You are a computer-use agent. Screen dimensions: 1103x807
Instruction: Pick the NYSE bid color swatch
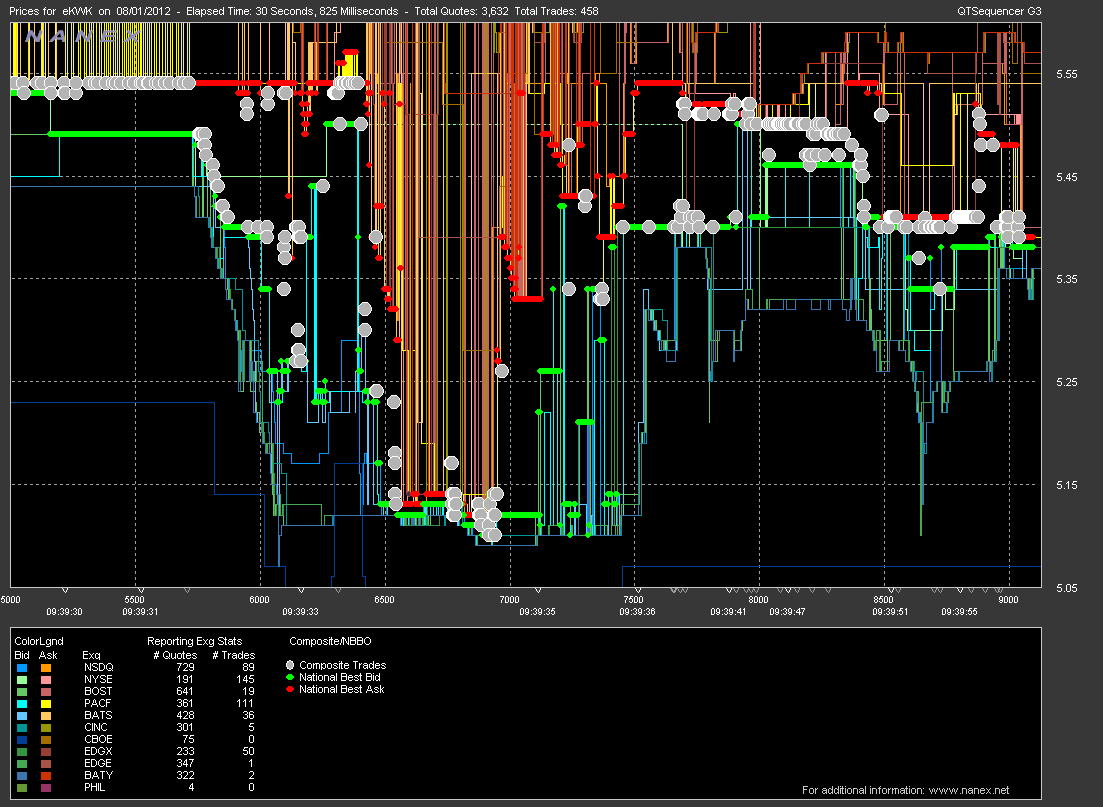(x=22, y=679)
